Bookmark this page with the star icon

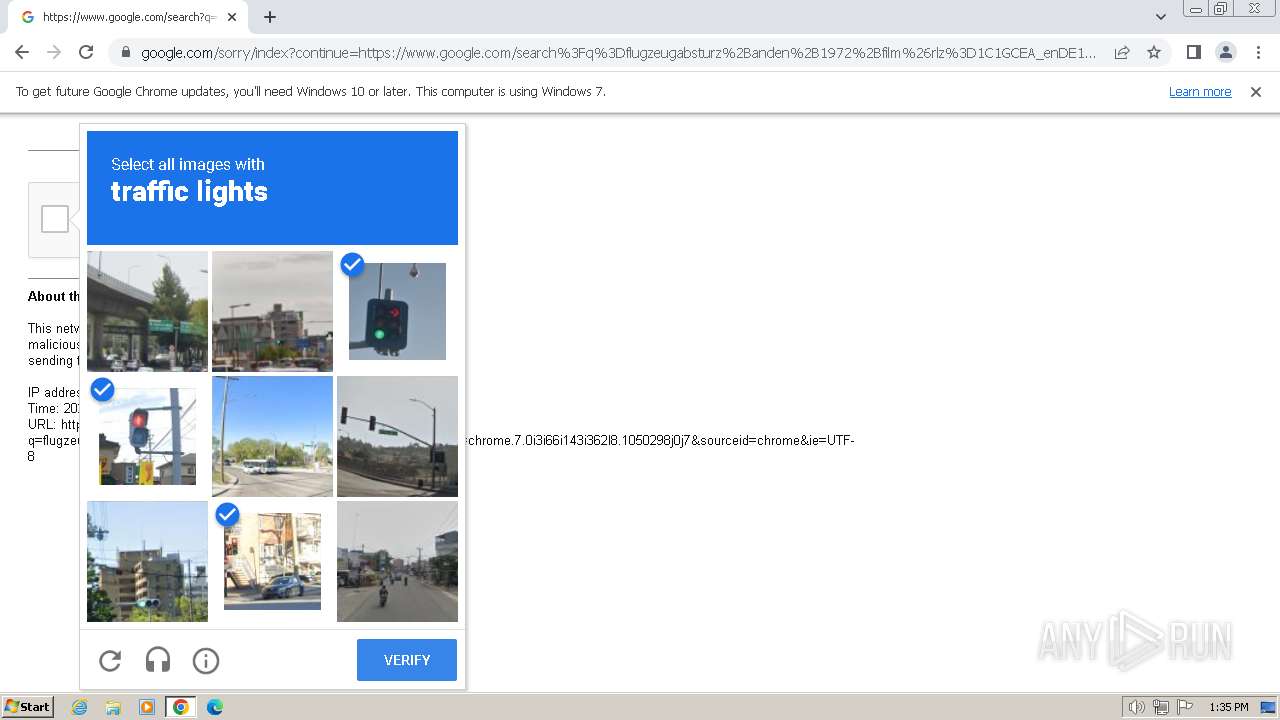click(x=1154, y=52)
